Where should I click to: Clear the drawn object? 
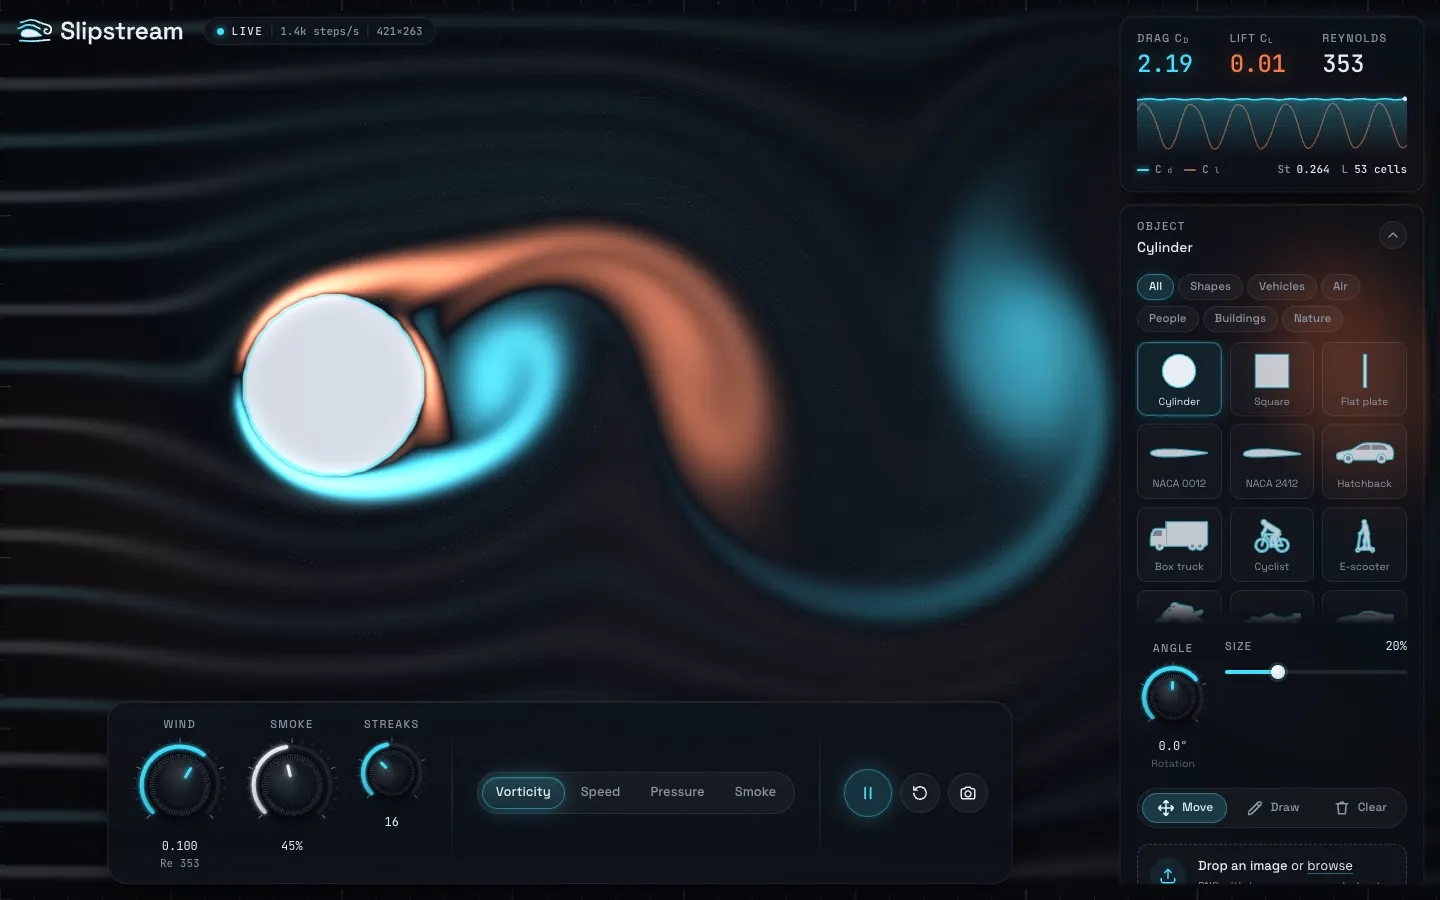pos(1361,808)
